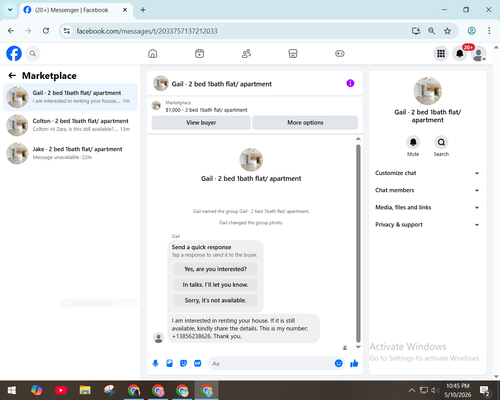Mute this Gail conversation
This screenshot has height=400, width=500.
pos(413,142)
